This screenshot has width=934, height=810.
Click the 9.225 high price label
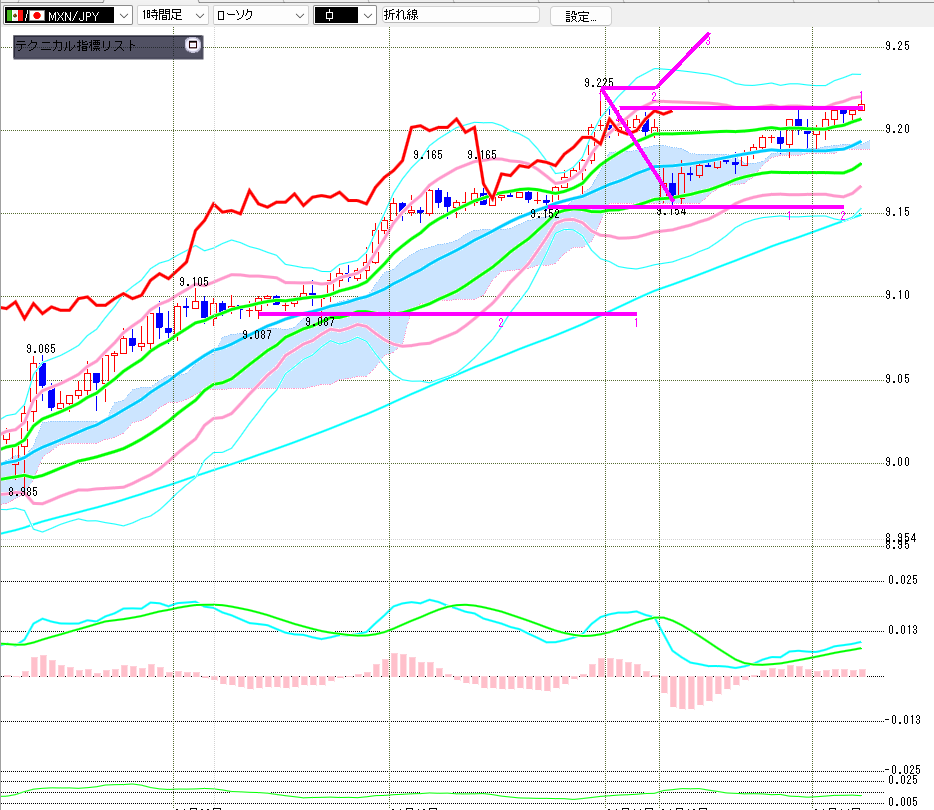coord(598,83)
